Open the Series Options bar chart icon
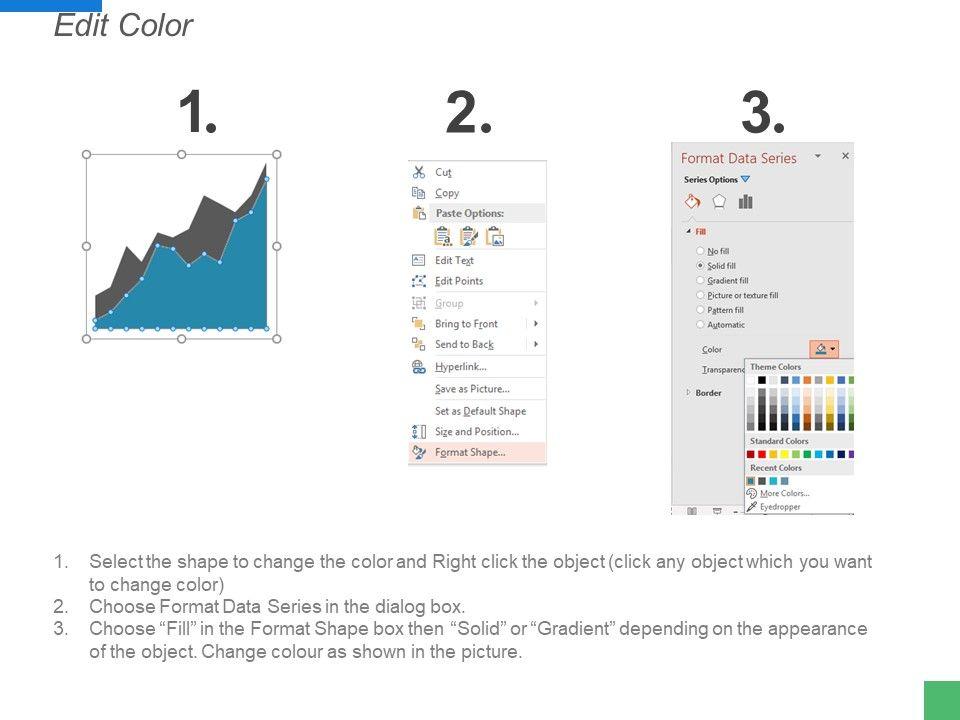Viewport: 960px width, 720px height. (745, 202)
